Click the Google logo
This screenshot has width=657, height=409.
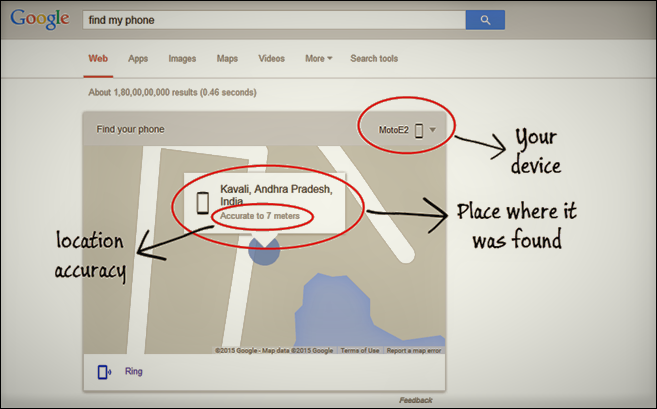tap(40, 19)
